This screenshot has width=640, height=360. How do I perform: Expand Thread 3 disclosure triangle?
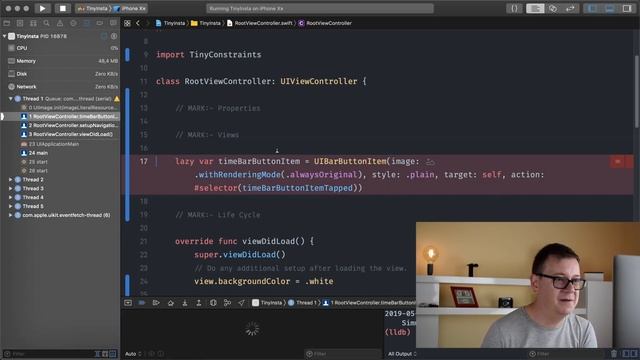coord(11,189)
